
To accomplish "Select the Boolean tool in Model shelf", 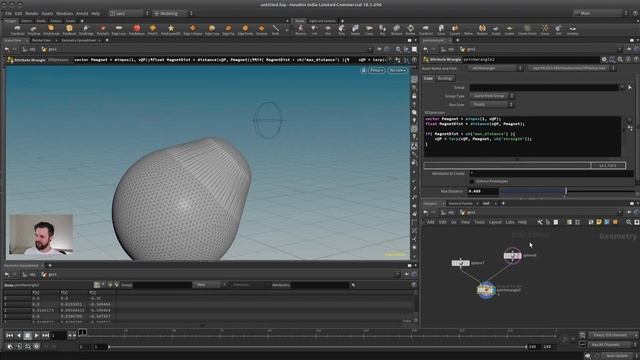I will [396, 29].
